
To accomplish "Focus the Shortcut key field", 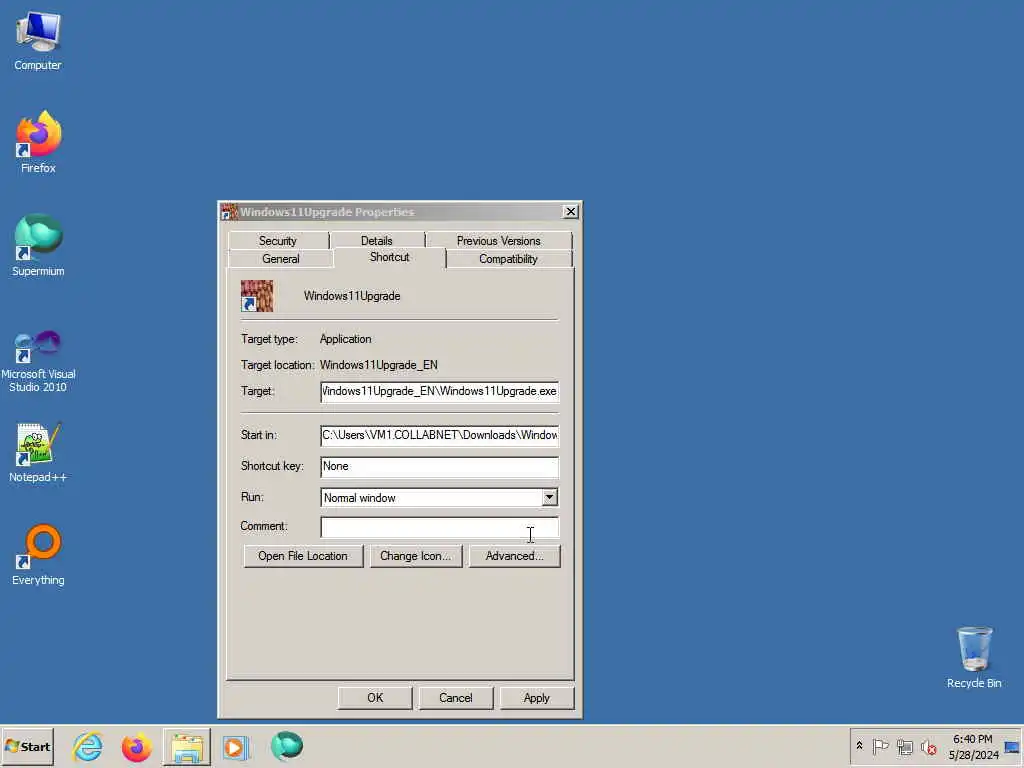I will coord(440,466).
